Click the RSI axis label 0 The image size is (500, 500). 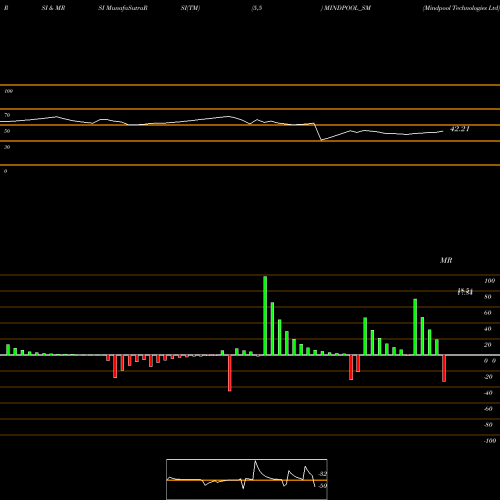click(5, 171)
